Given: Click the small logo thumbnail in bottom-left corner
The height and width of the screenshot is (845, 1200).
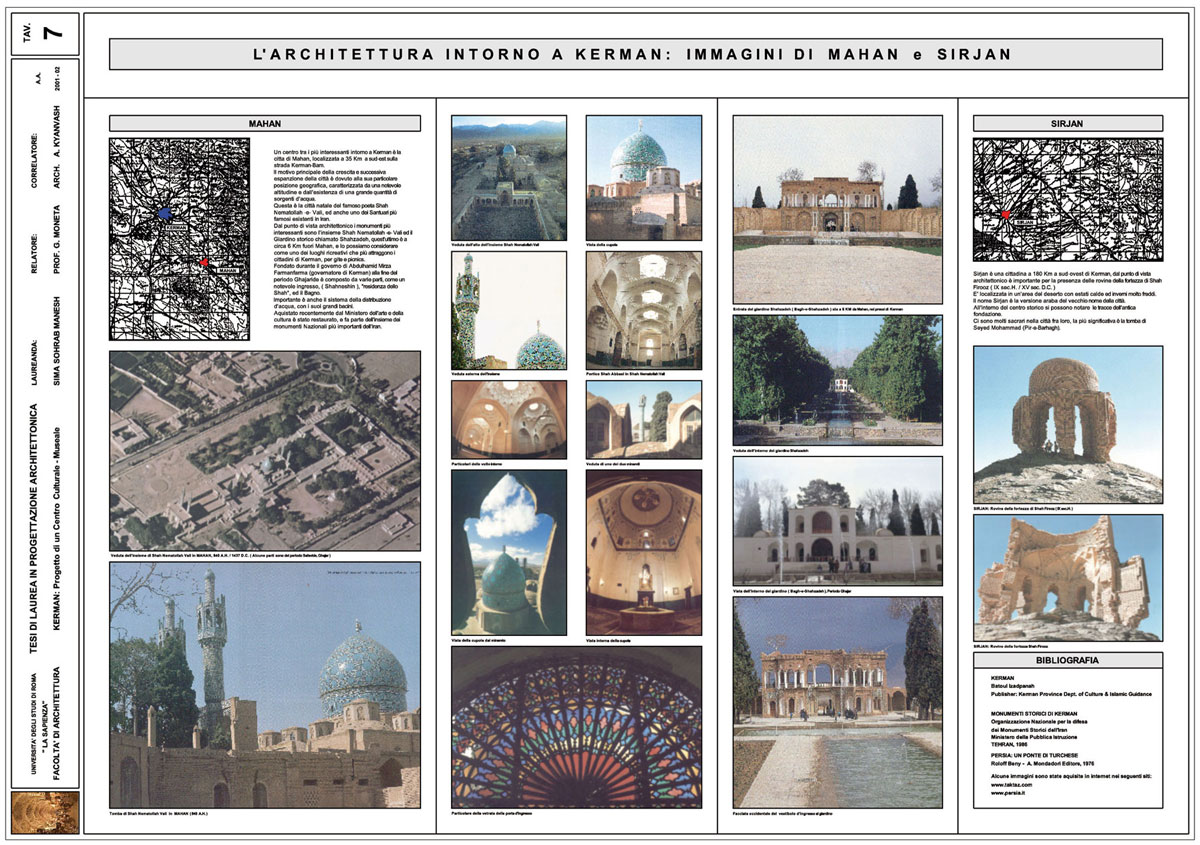Looking at the screenshot, I should pos(44,813).
